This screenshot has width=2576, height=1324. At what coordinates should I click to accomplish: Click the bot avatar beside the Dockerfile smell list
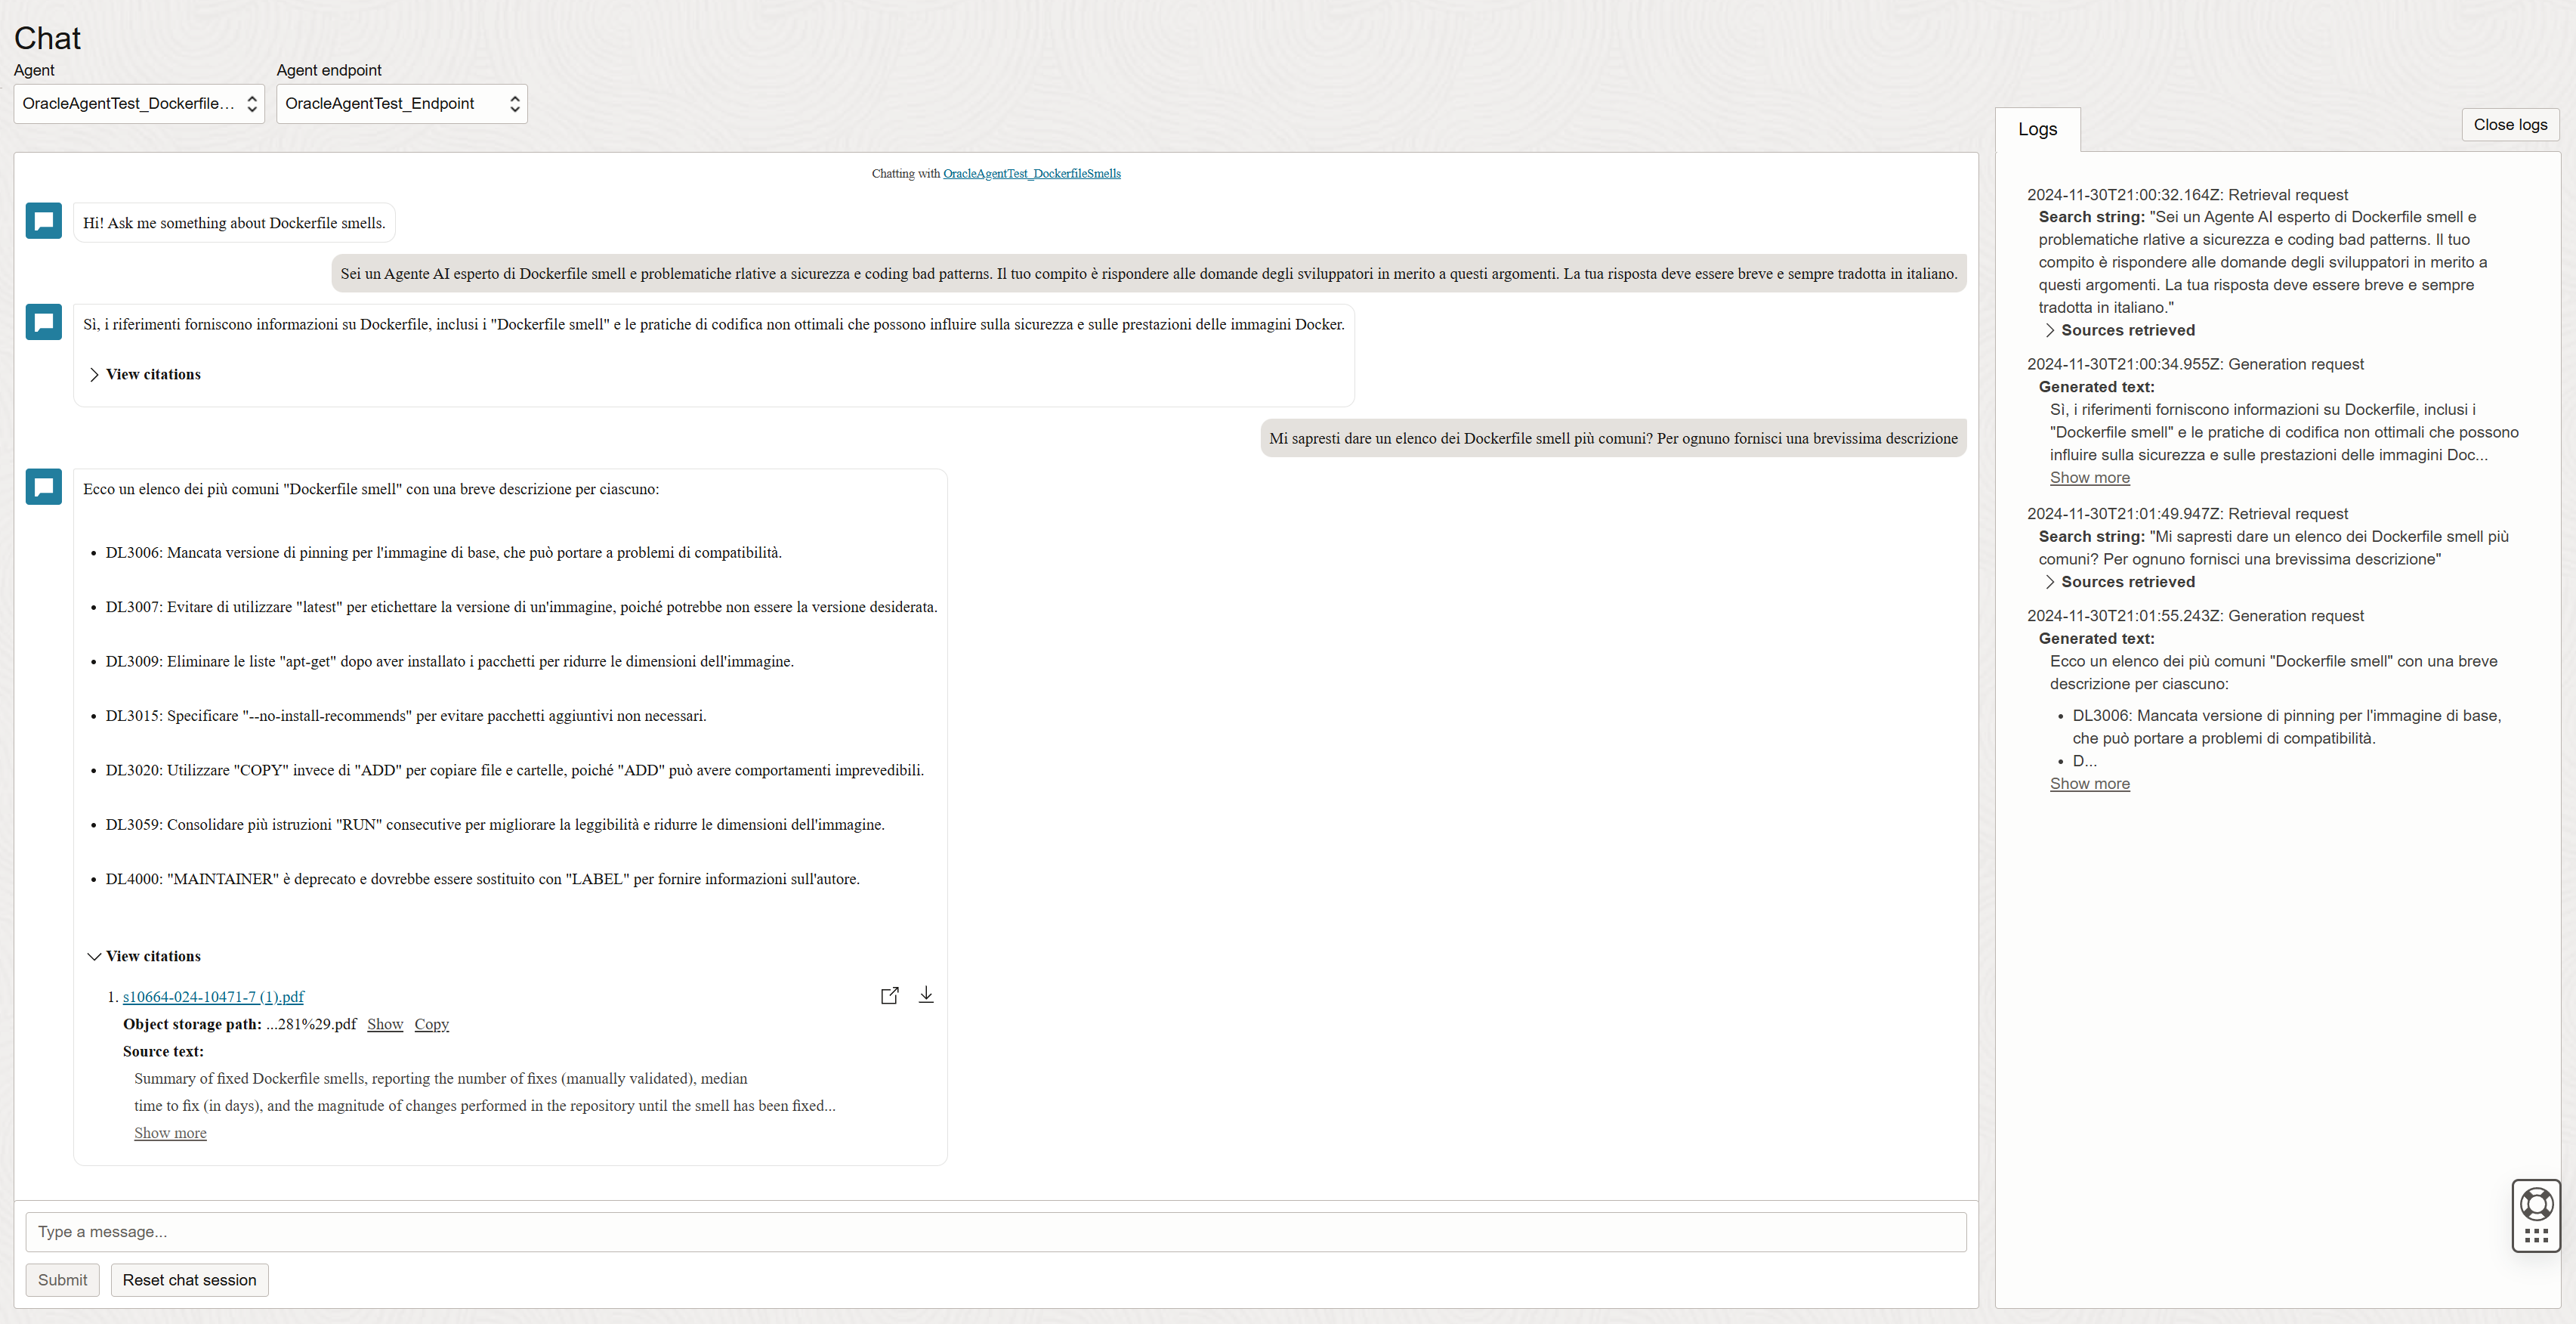44,487
